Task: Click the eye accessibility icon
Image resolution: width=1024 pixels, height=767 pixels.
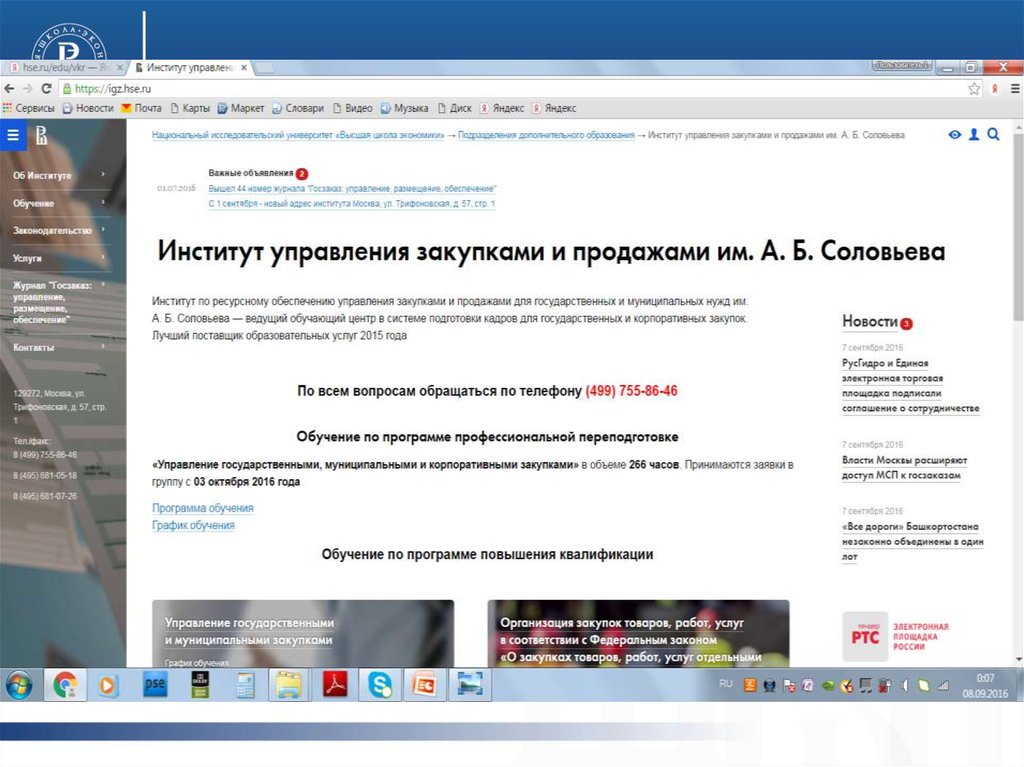Action: (x=955, y=135)
